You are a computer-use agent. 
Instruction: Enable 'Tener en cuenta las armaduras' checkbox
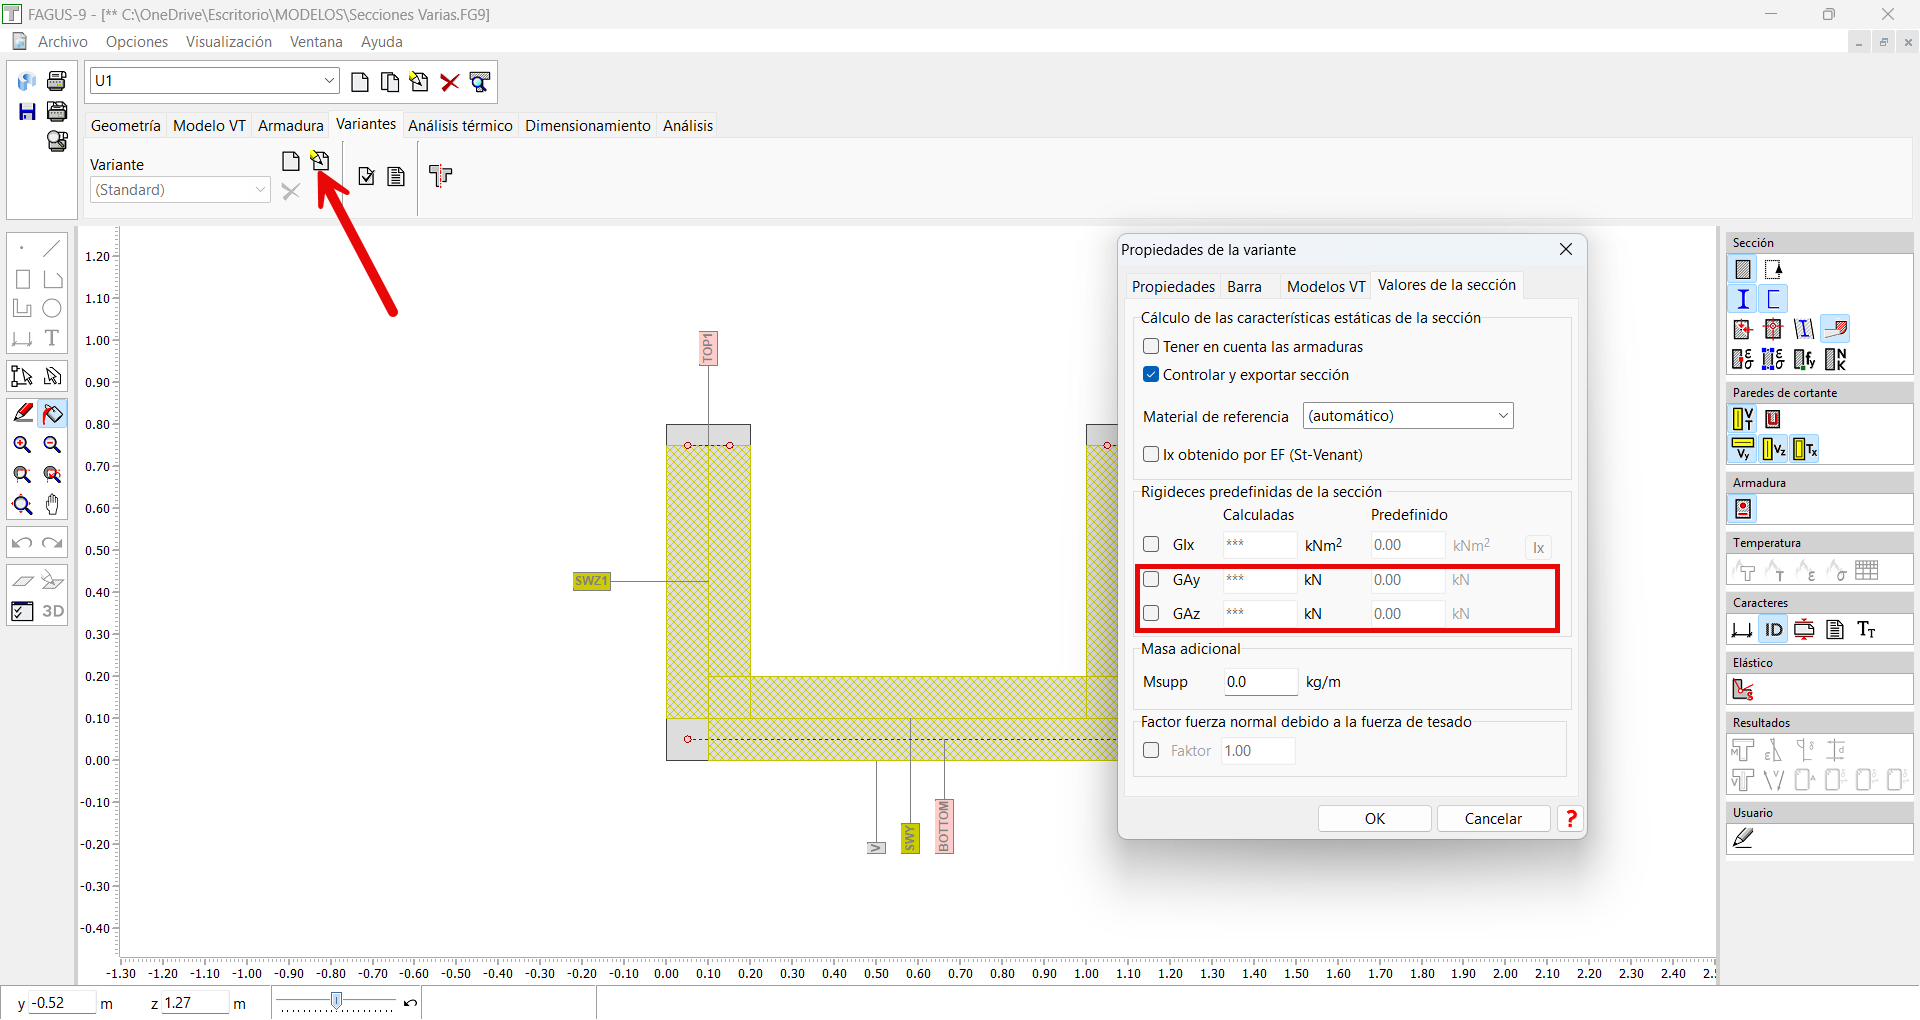(x=1151, y=347)
